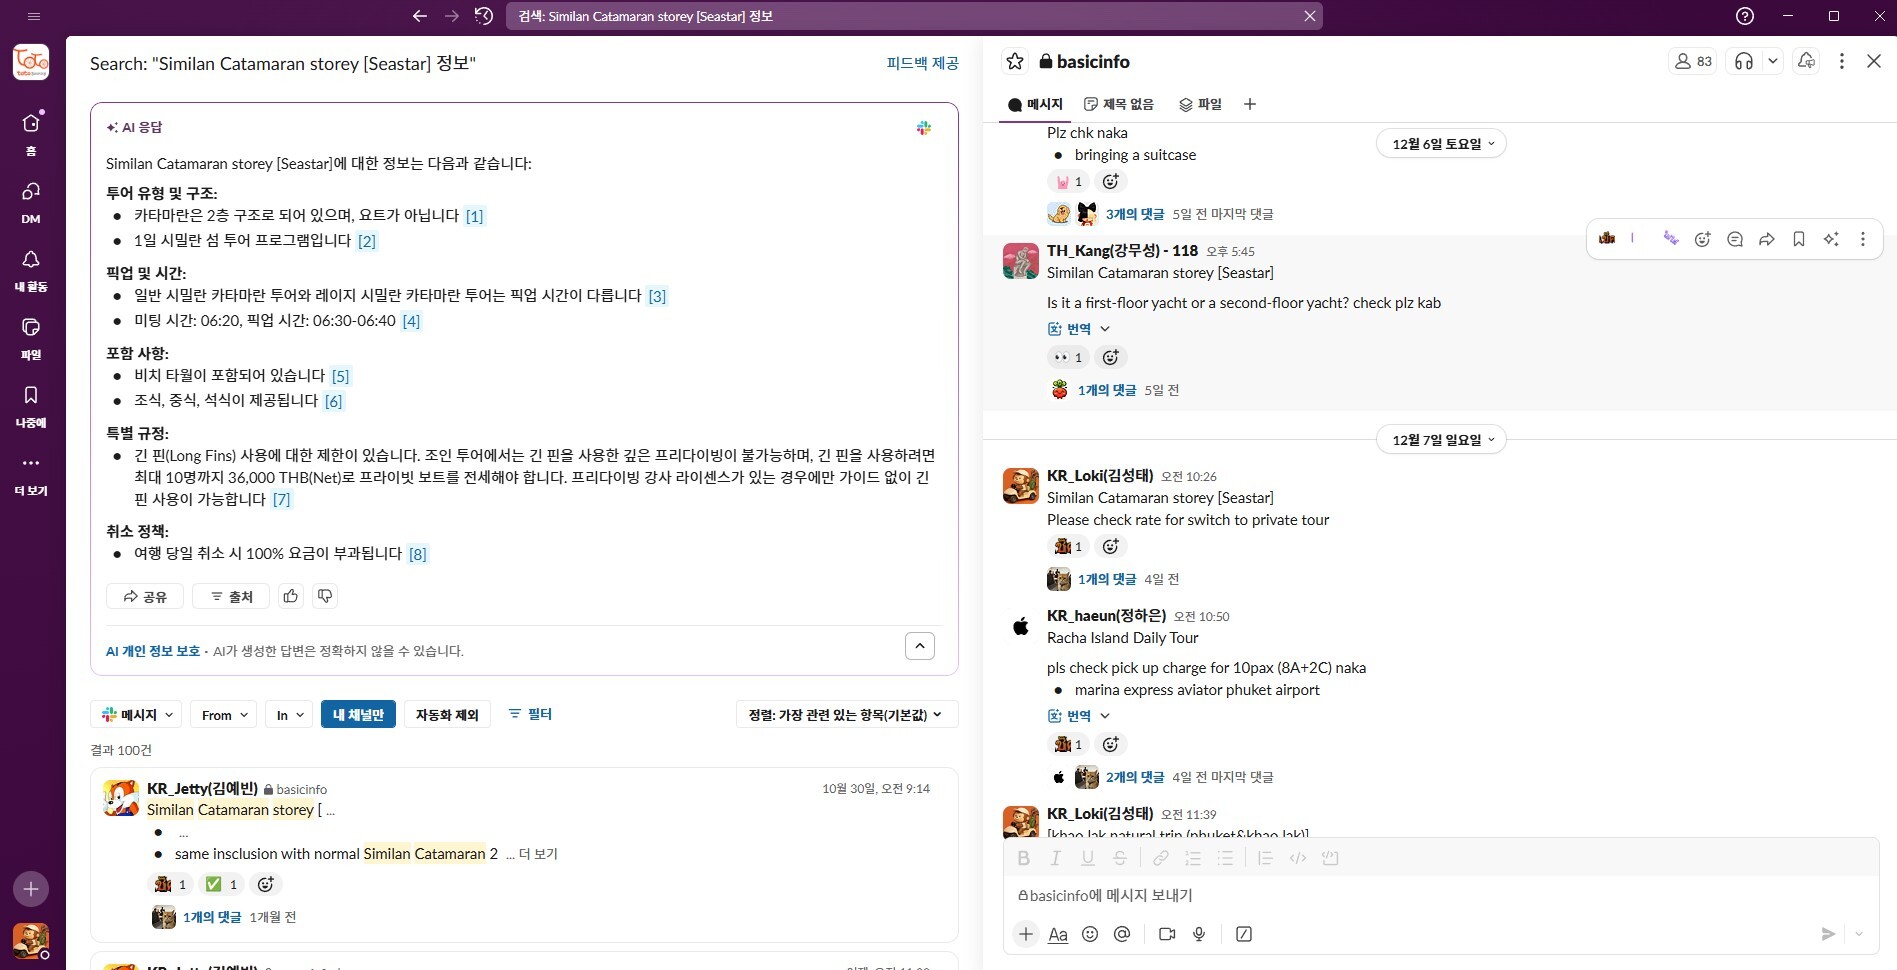Collapse AI answer with chevron button
The height and width of the screenshot is (970, 1897).
[x=920, y=646]
